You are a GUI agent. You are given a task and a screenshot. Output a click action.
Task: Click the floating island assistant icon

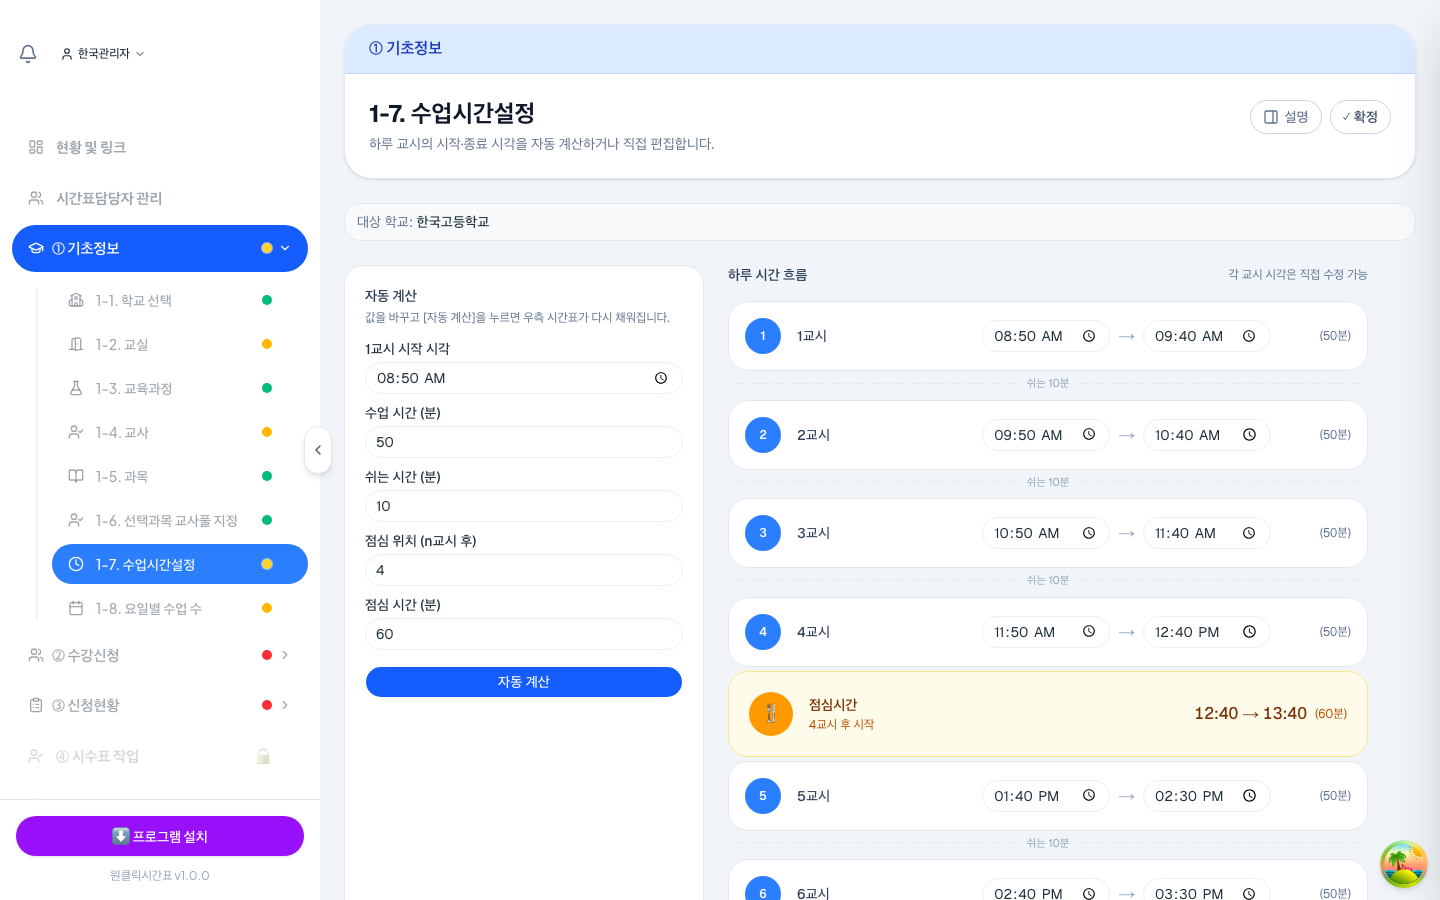click(1404, 864)
